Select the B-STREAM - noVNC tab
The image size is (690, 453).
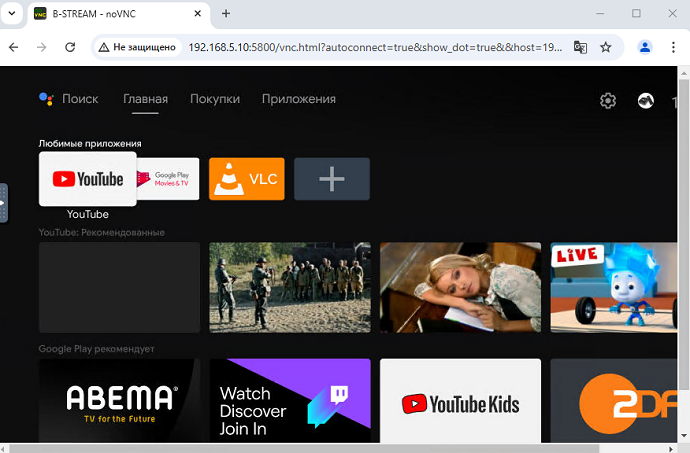coord(119,14)
